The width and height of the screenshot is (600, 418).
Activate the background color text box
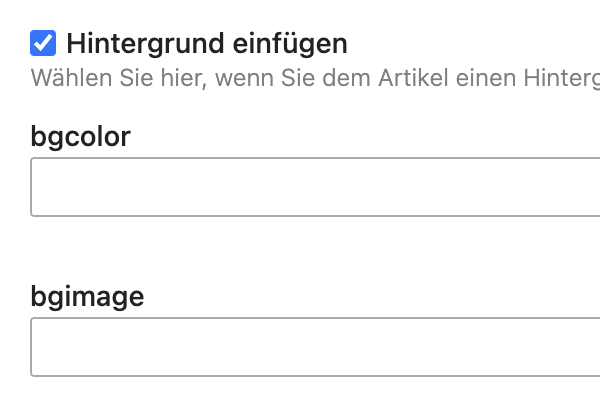click(315, 187)
